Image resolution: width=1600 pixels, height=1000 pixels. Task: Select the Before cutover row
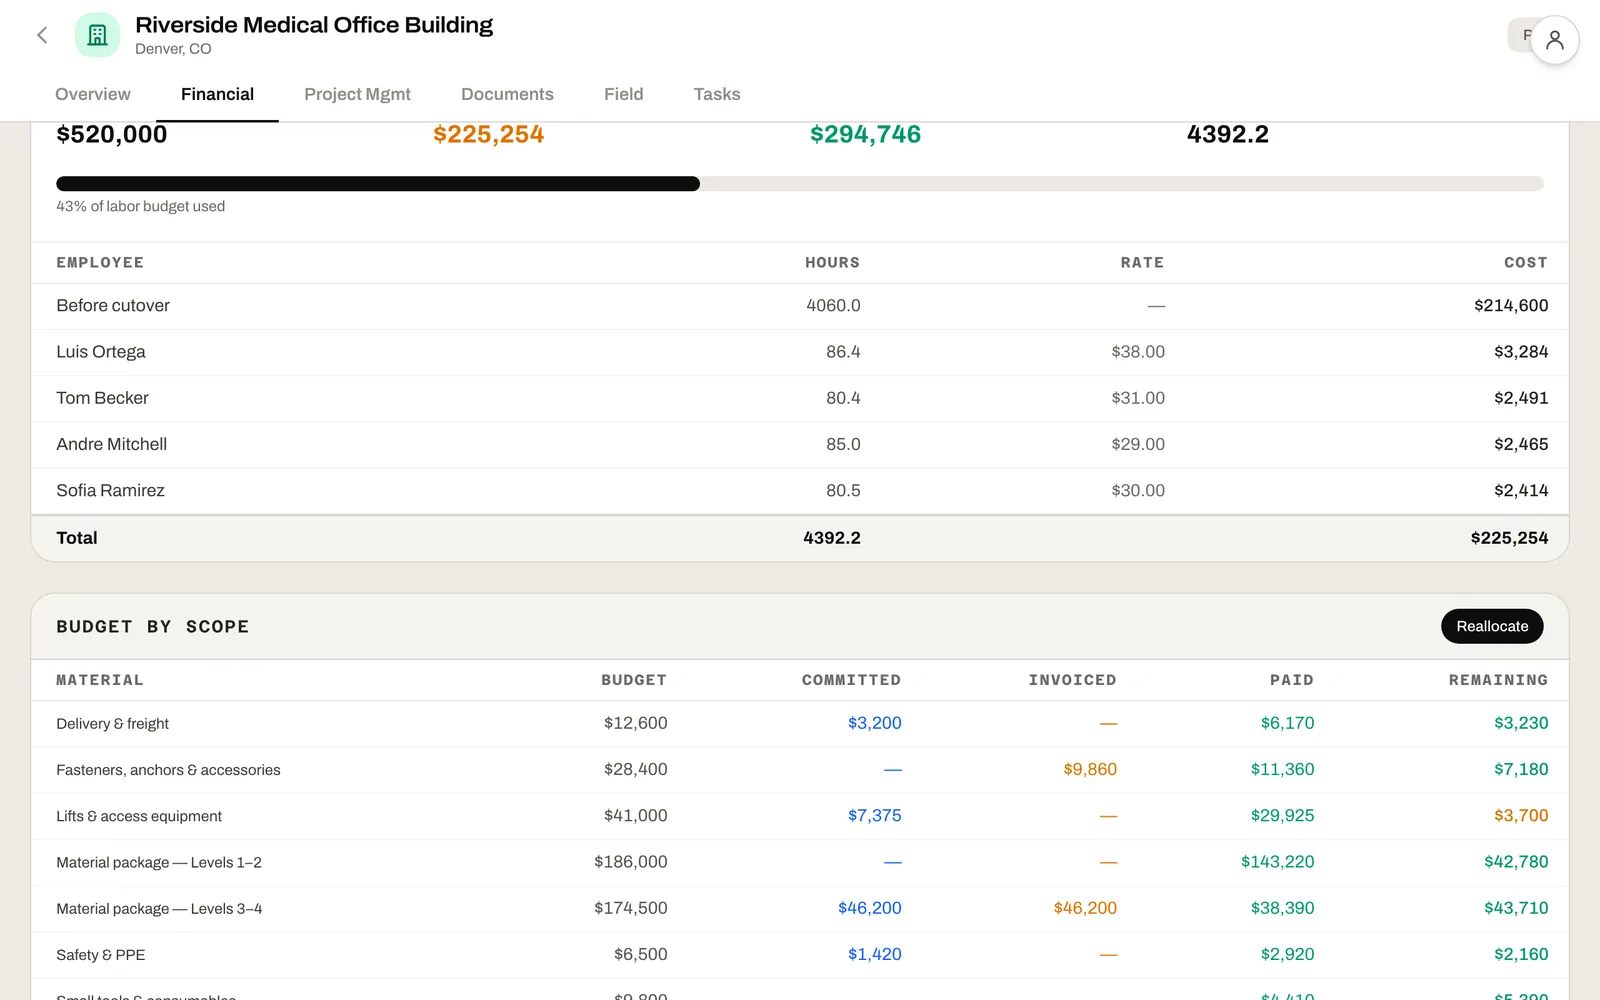(x=800, y=306)
